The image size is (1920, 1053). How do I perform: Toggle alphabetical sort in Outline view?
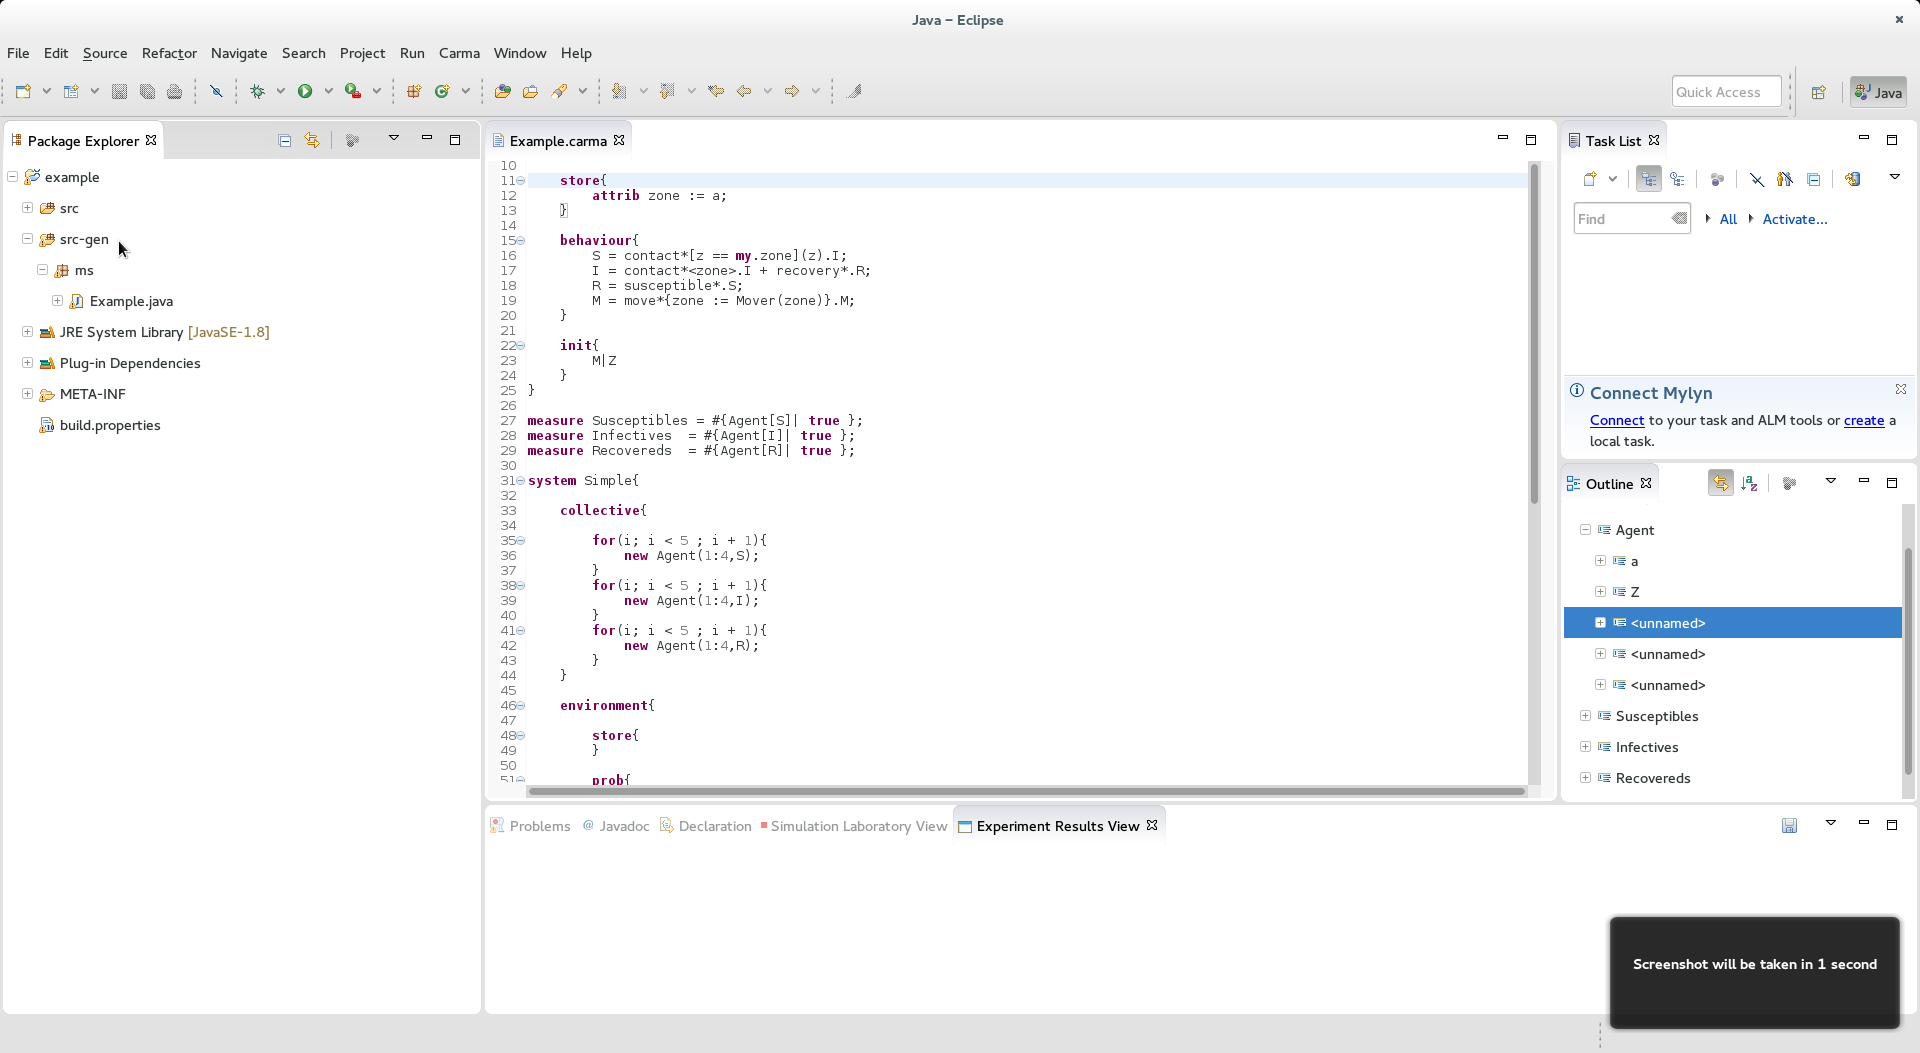[1749, 483]
